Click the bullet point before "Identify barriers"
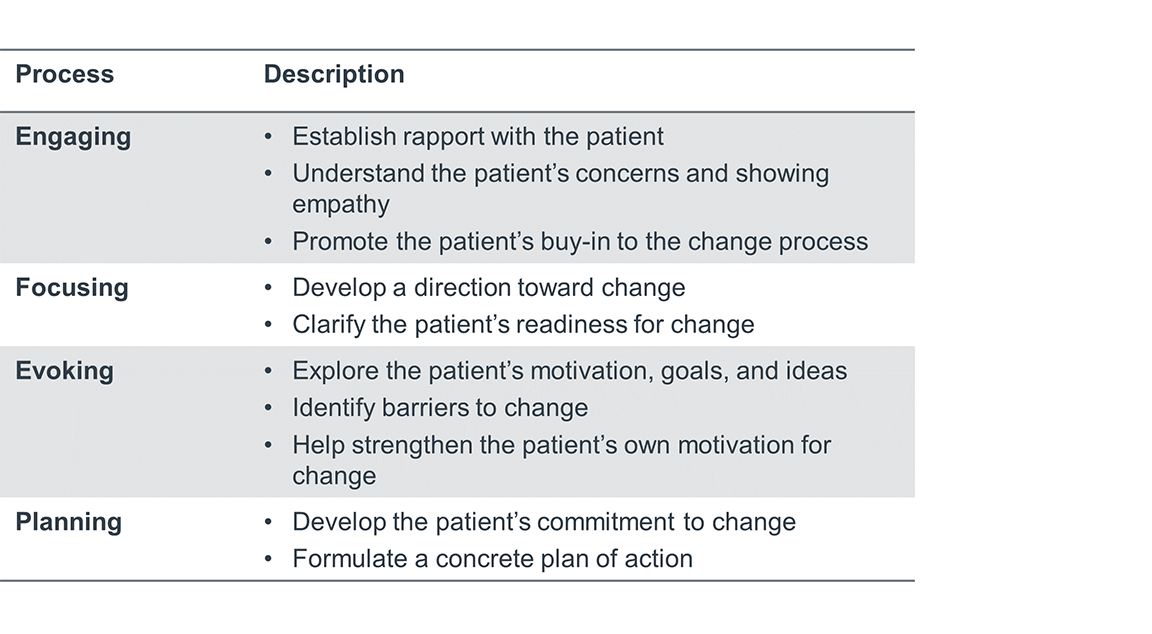This screenshot has height=634, width=1152. tap(268, 408)
